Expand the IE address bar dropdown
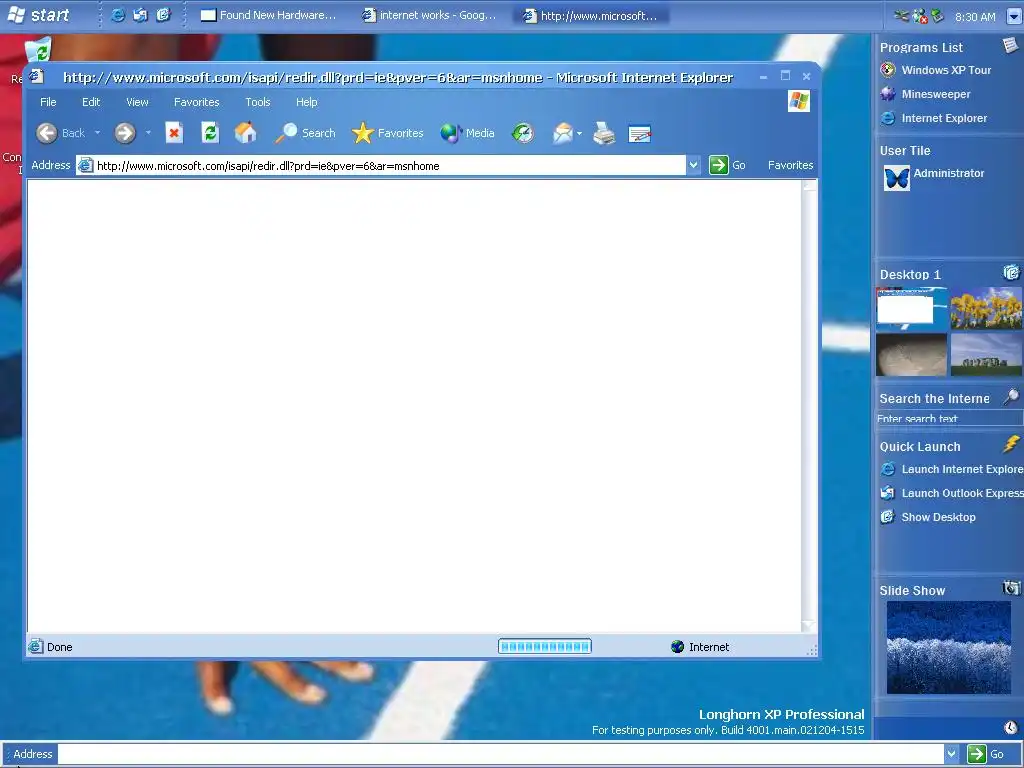This screenshot has height=768, width=1024. (x=694, y=165)
